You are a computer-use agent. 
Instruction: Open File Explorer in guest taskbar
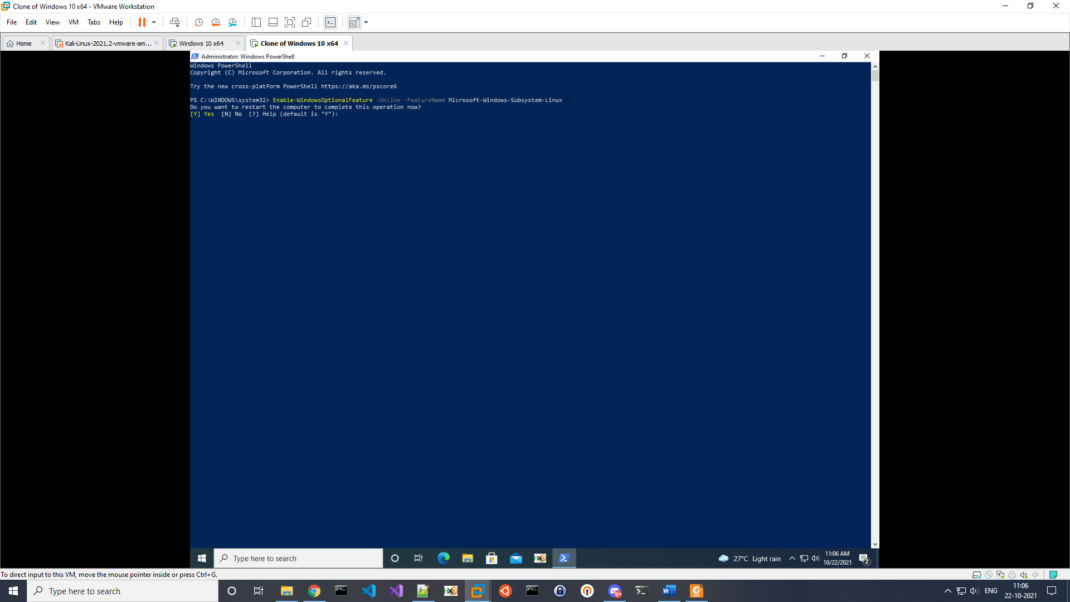(467, 558)
